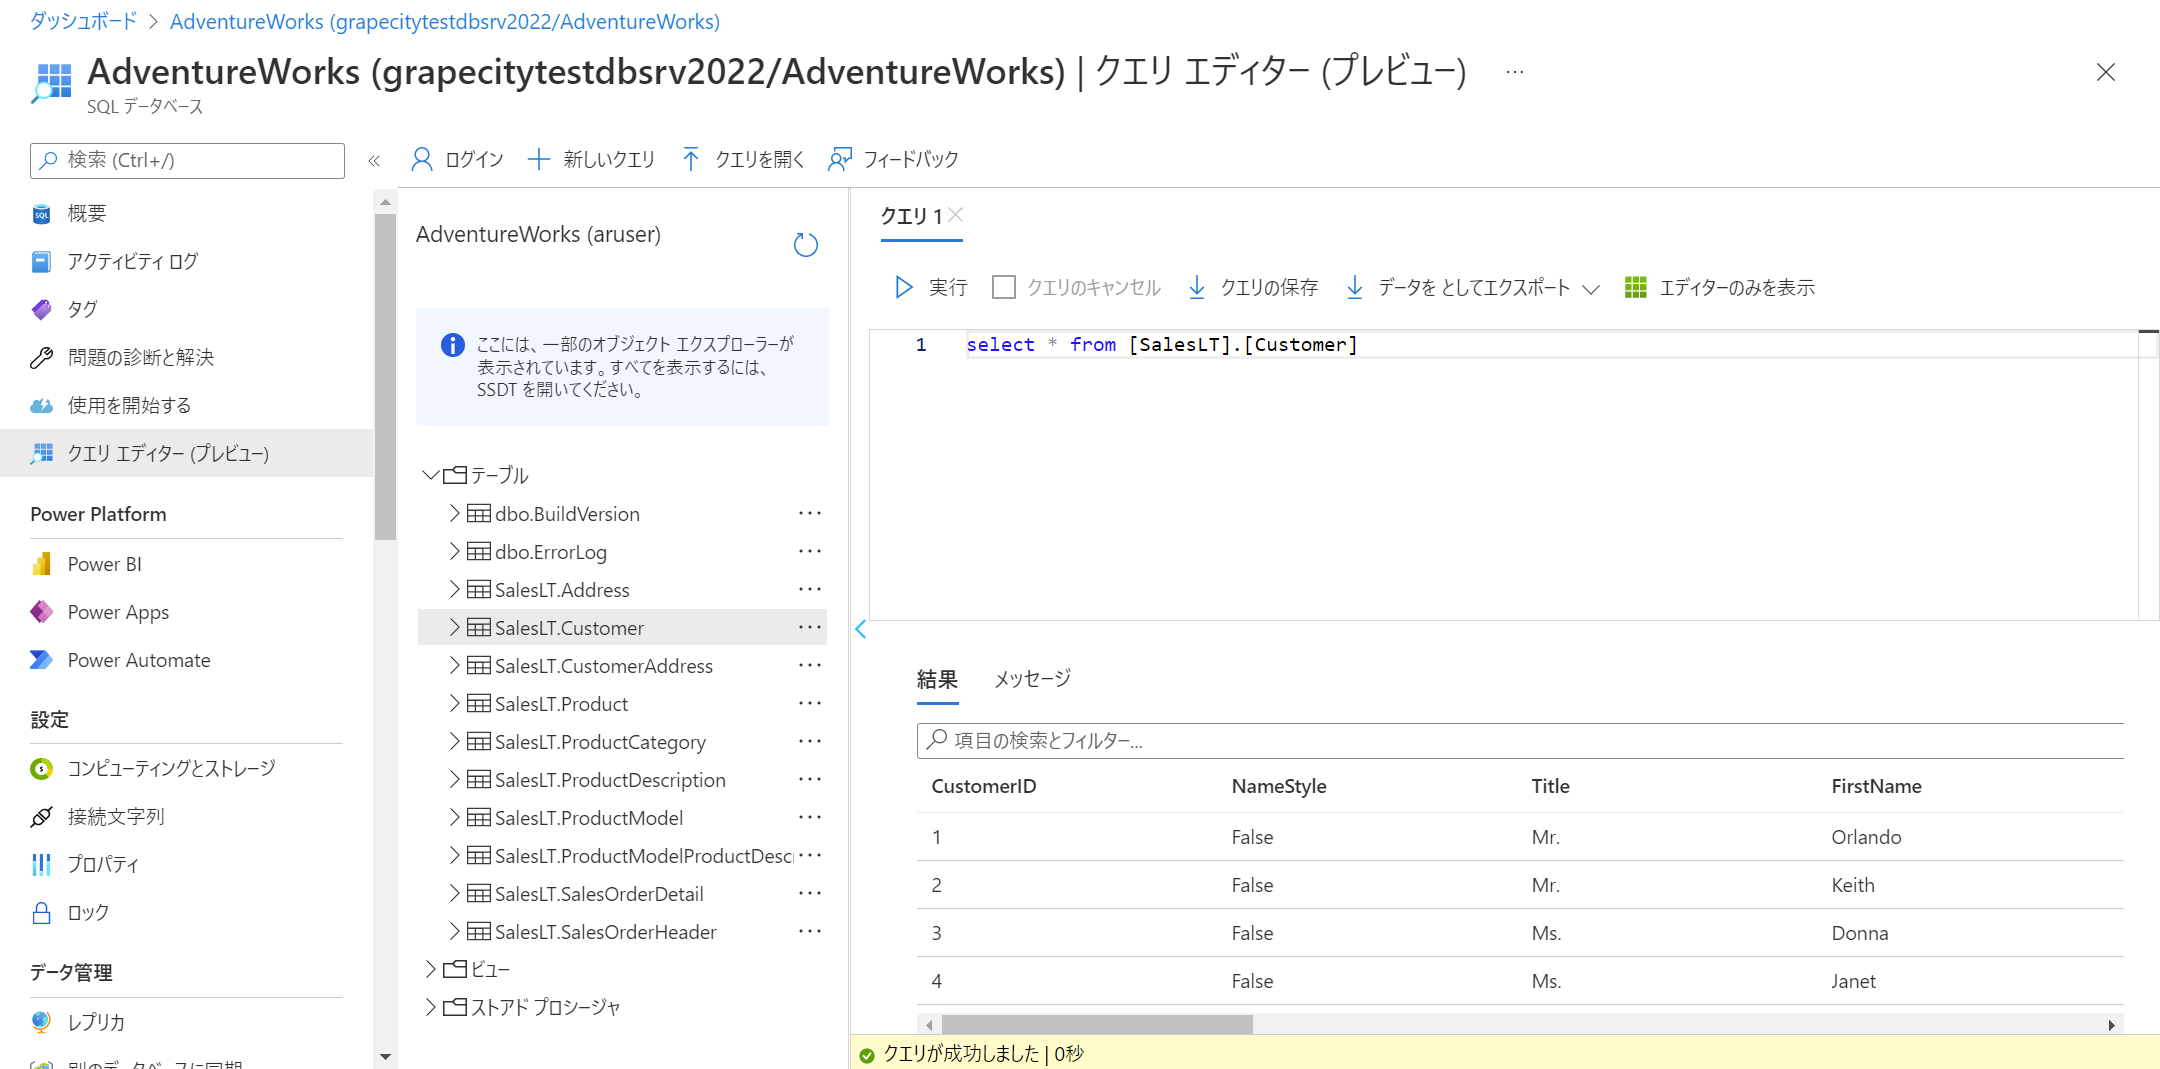
Task: Expand SalesLT.SalesOrderHeader table node
Action: click(x=454, y=931)
